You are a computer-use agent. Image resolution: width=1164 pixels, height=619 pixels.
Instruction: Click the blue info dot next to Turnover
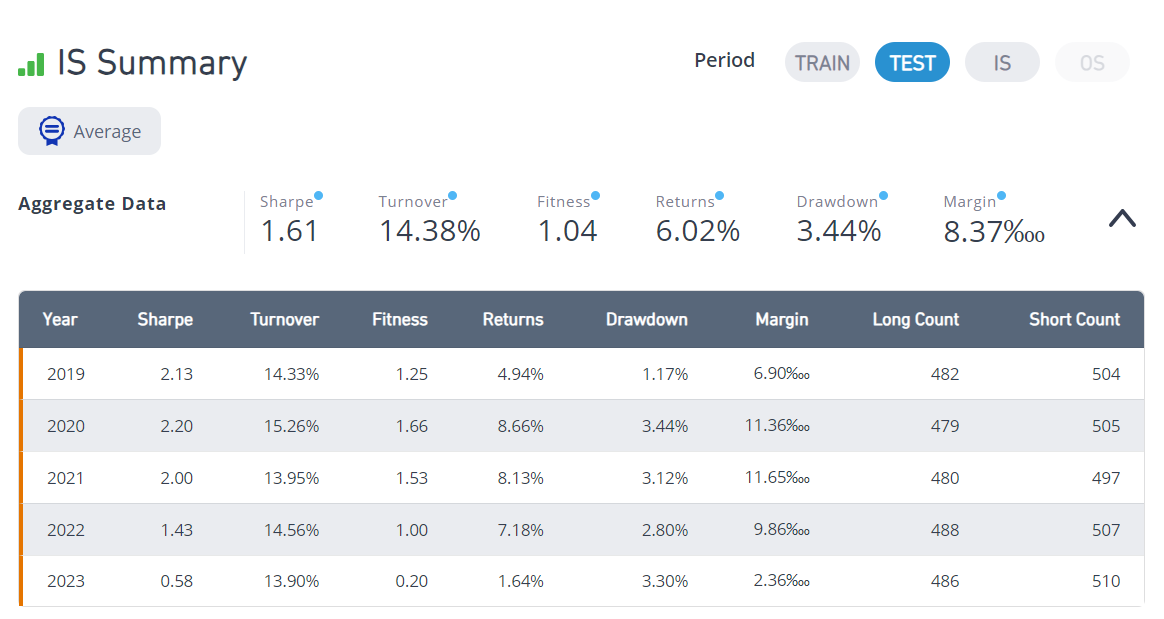(453, 196)
